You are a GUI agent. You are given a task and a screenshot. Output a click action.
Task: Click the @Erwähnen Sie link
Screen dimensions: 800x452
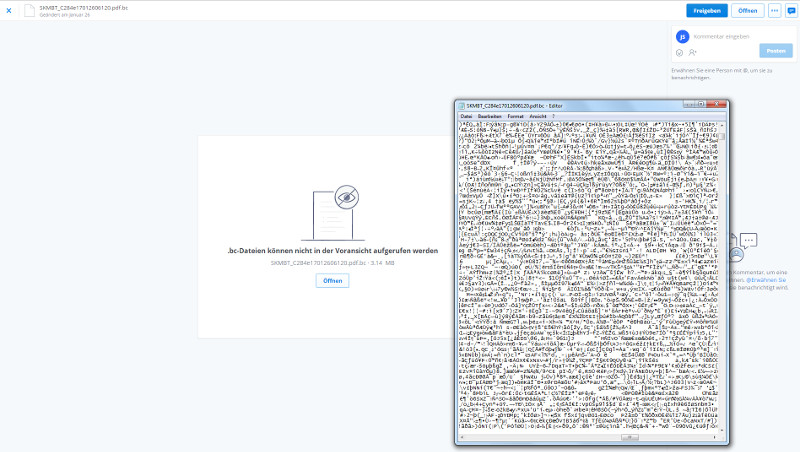[x=766, y=280]
